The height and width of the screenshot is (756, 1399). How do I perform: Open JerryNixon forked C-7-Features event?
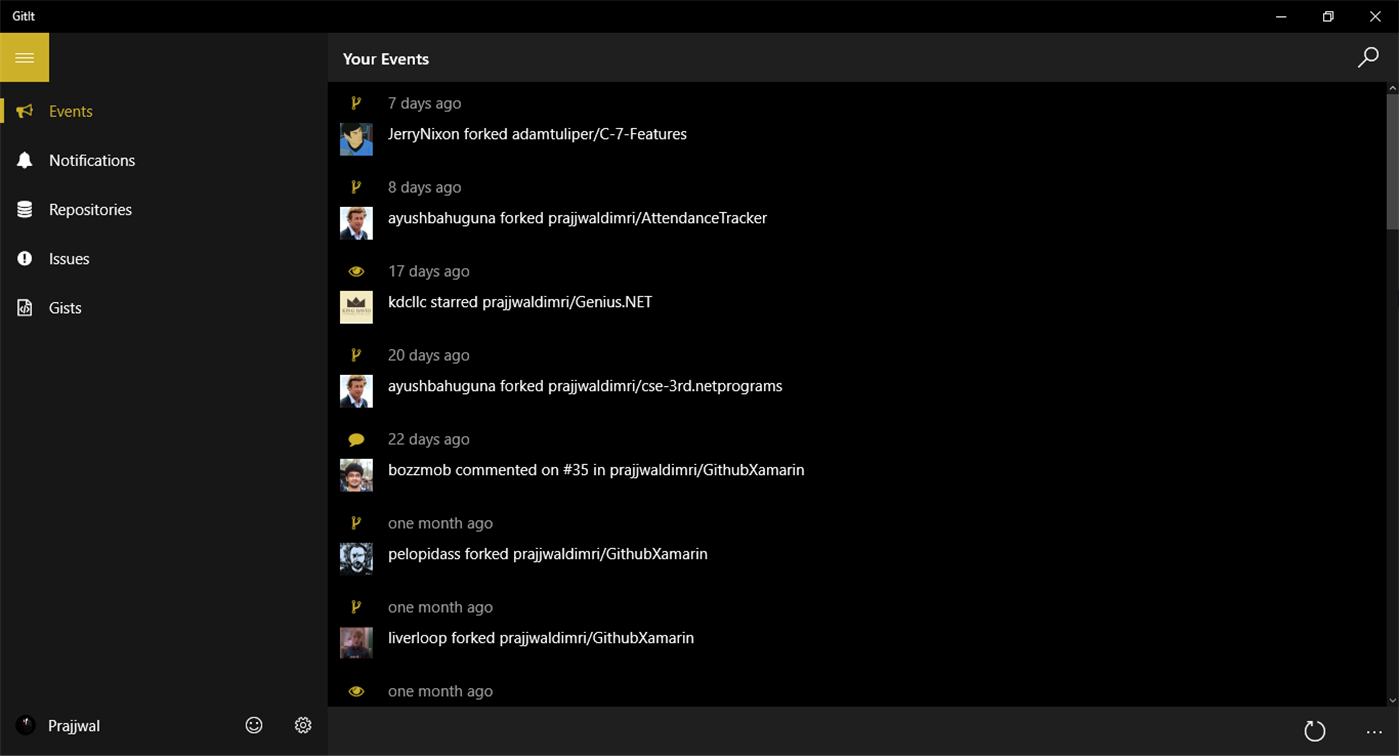click(537, 134)
